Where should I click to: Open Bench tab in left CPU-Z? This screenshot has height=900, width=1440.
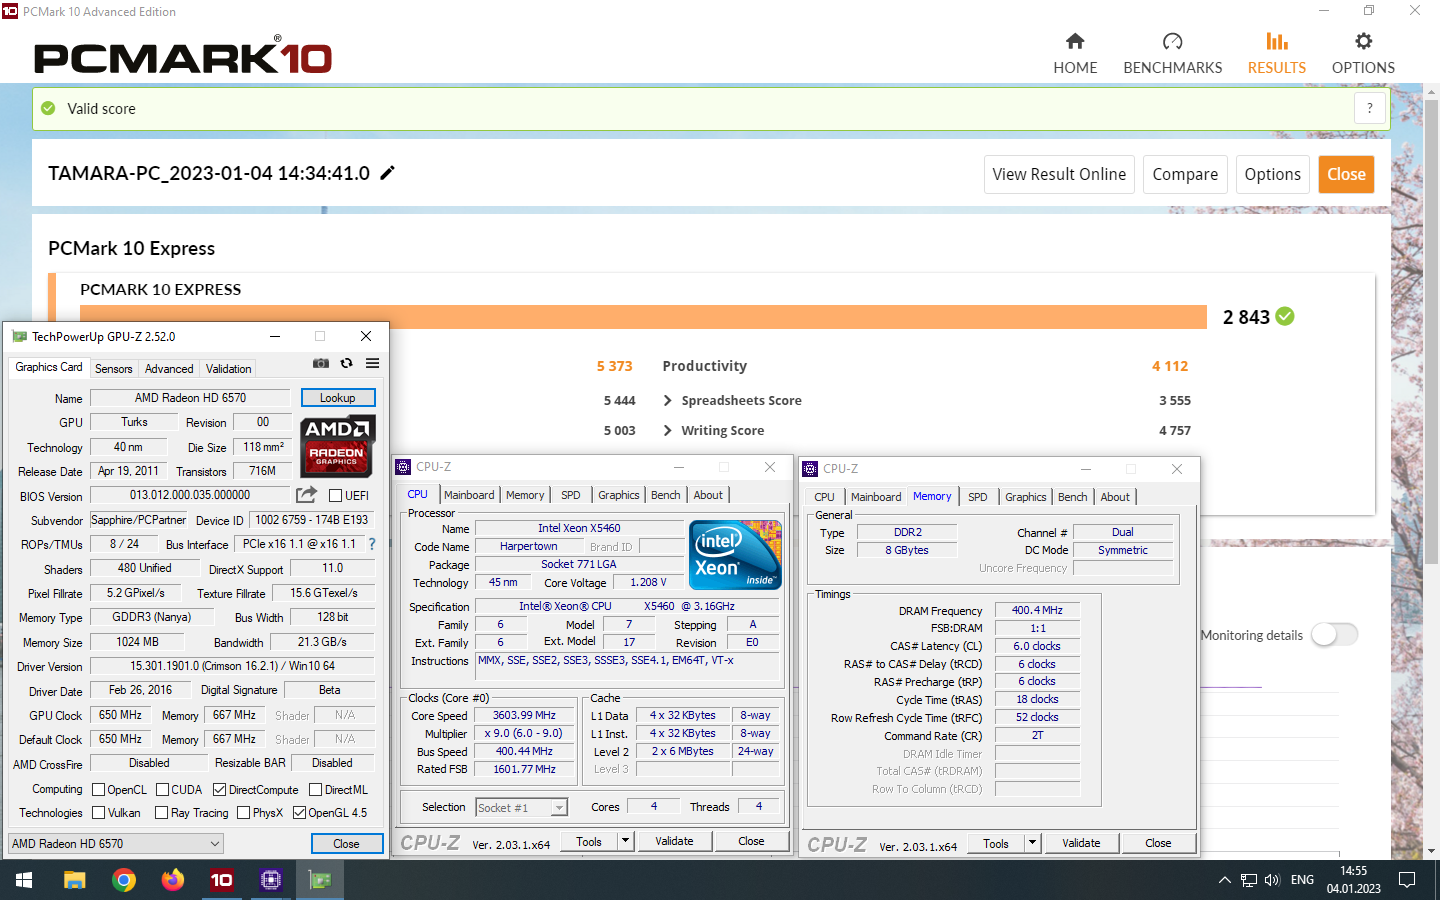pos(665,495)
